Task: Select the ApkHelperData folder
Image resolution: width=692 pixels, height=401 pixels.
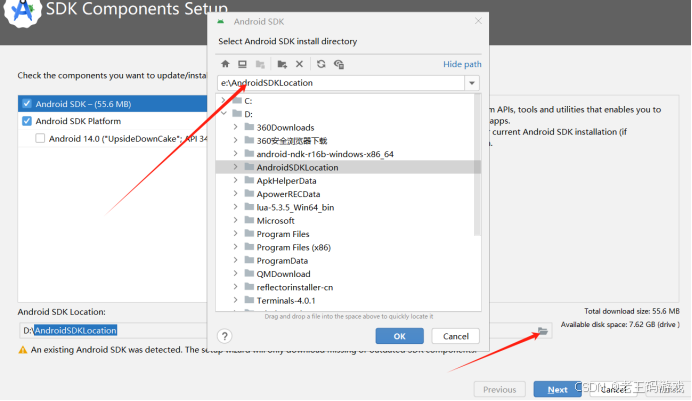Action: point(286,181)
